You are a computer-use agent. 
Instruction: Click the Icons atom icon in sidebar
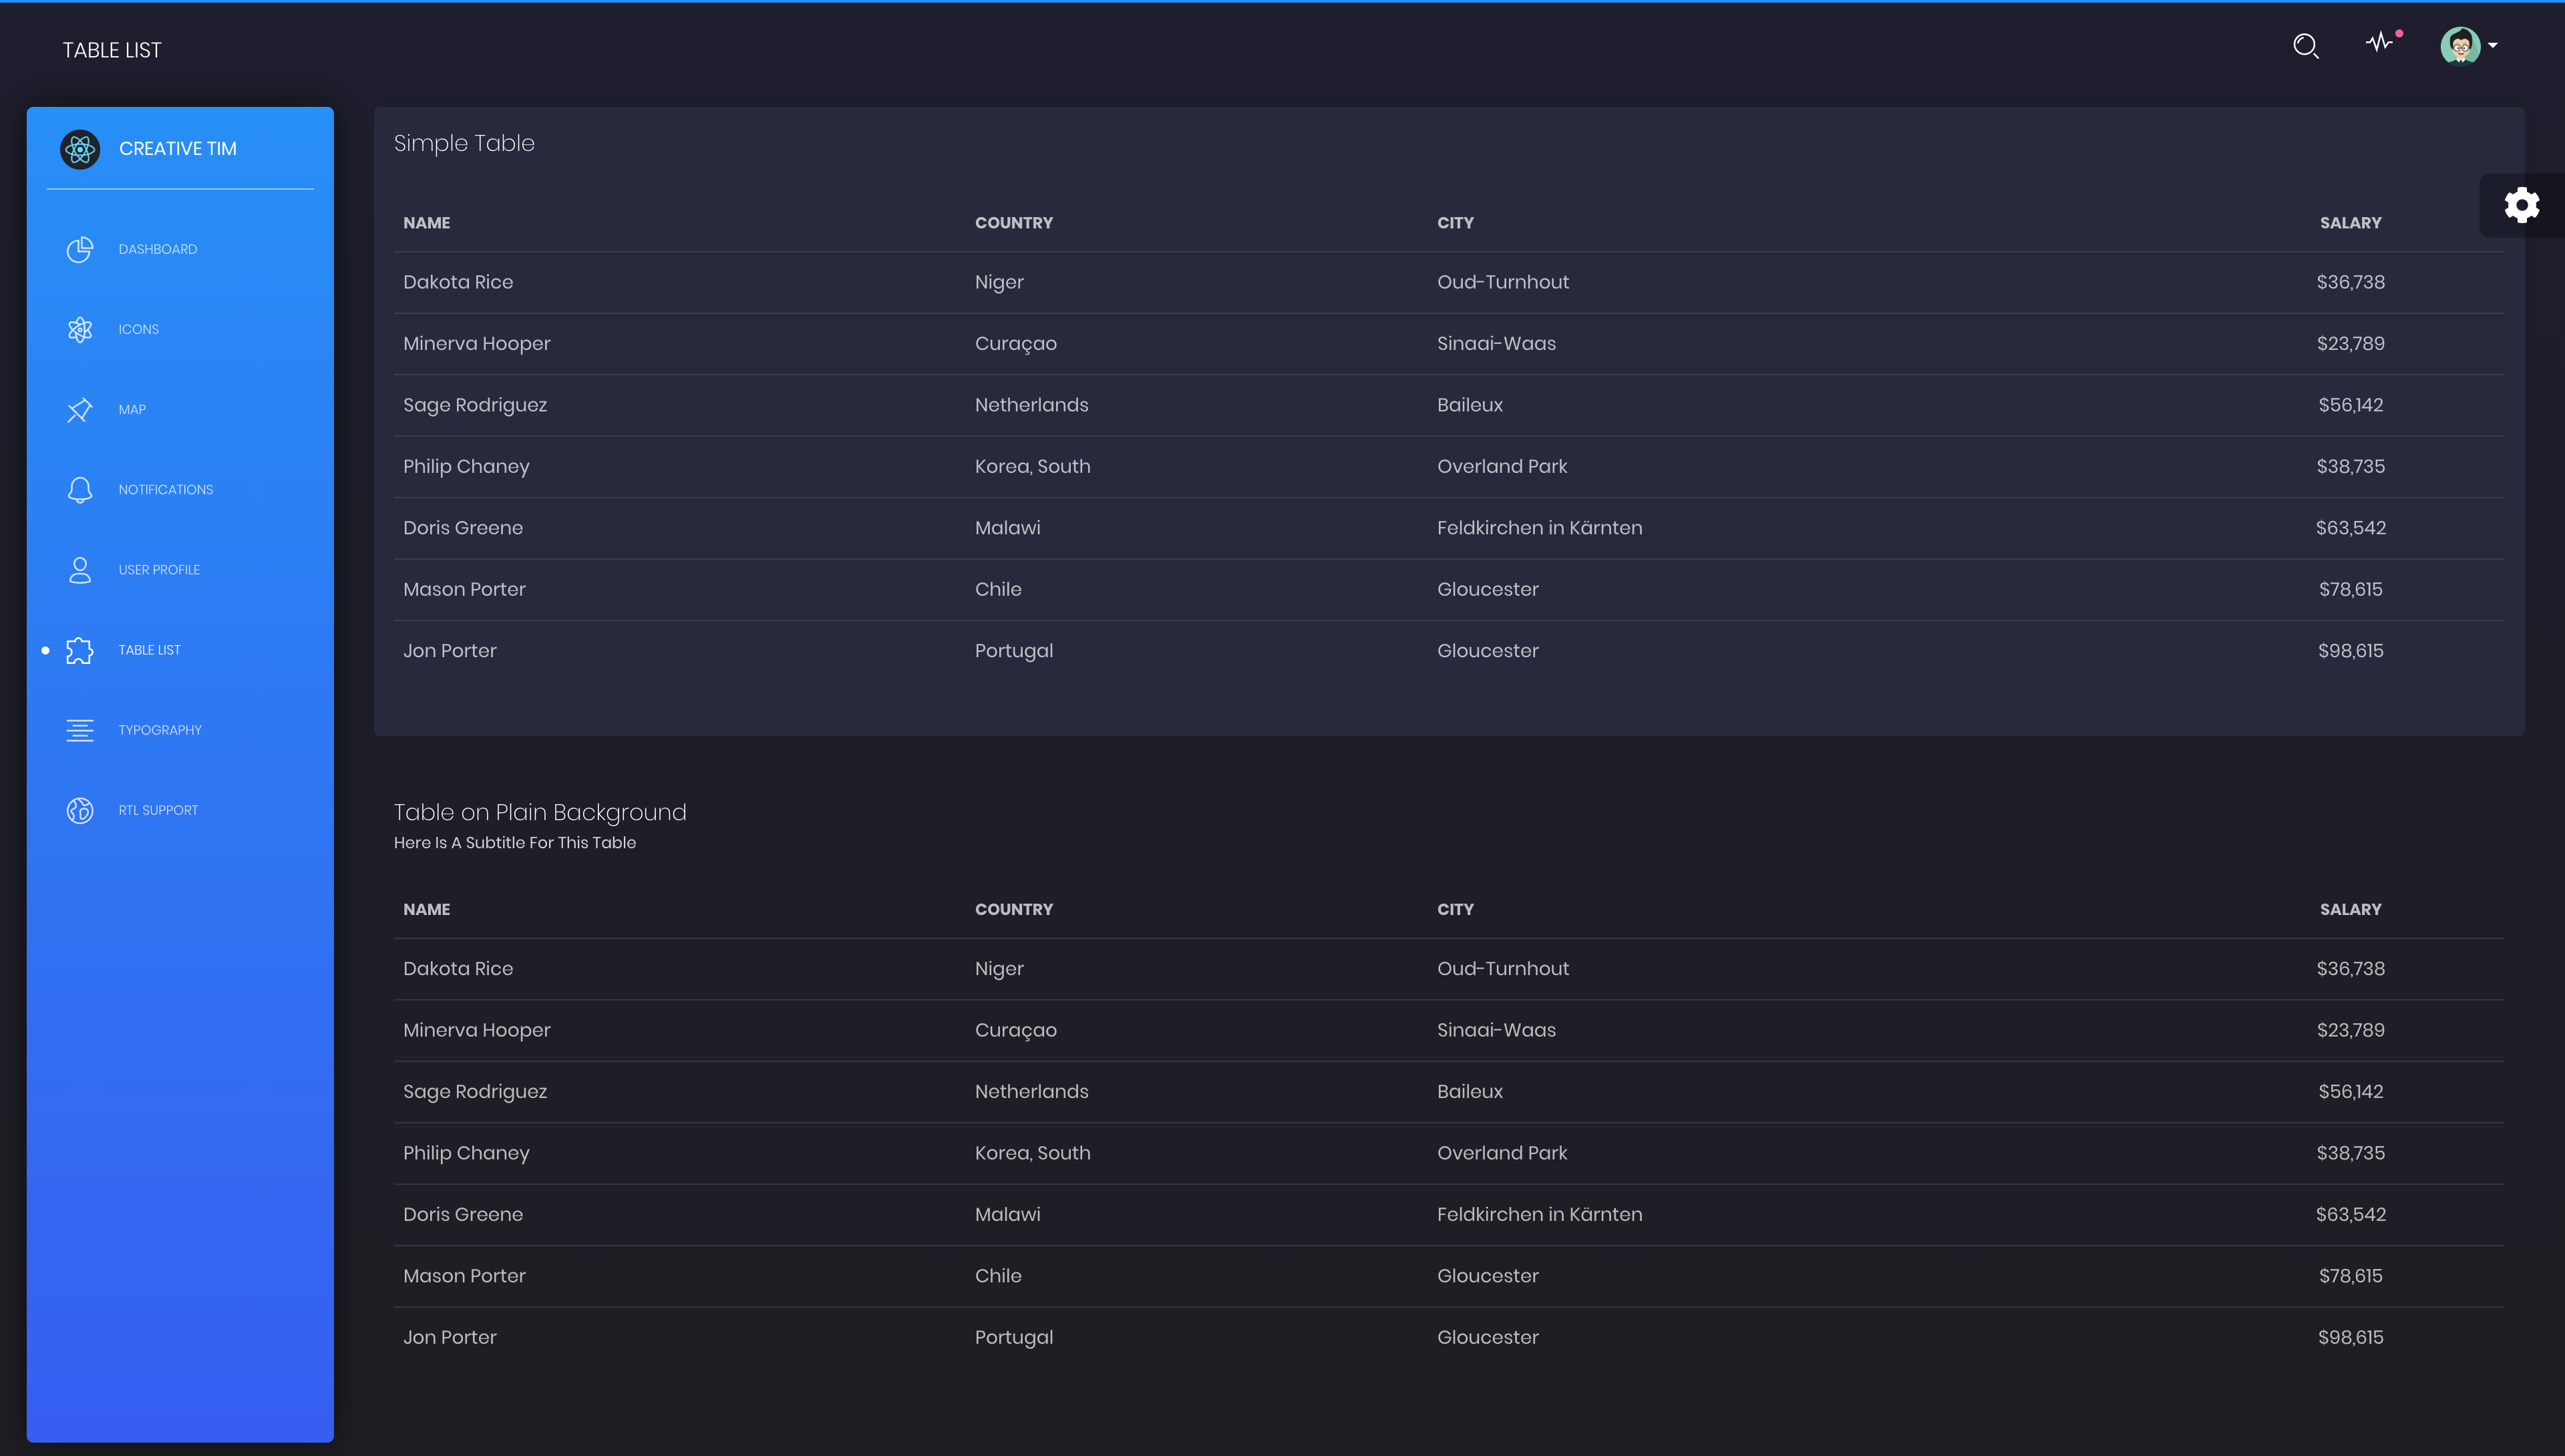click(x=80, y=329)
